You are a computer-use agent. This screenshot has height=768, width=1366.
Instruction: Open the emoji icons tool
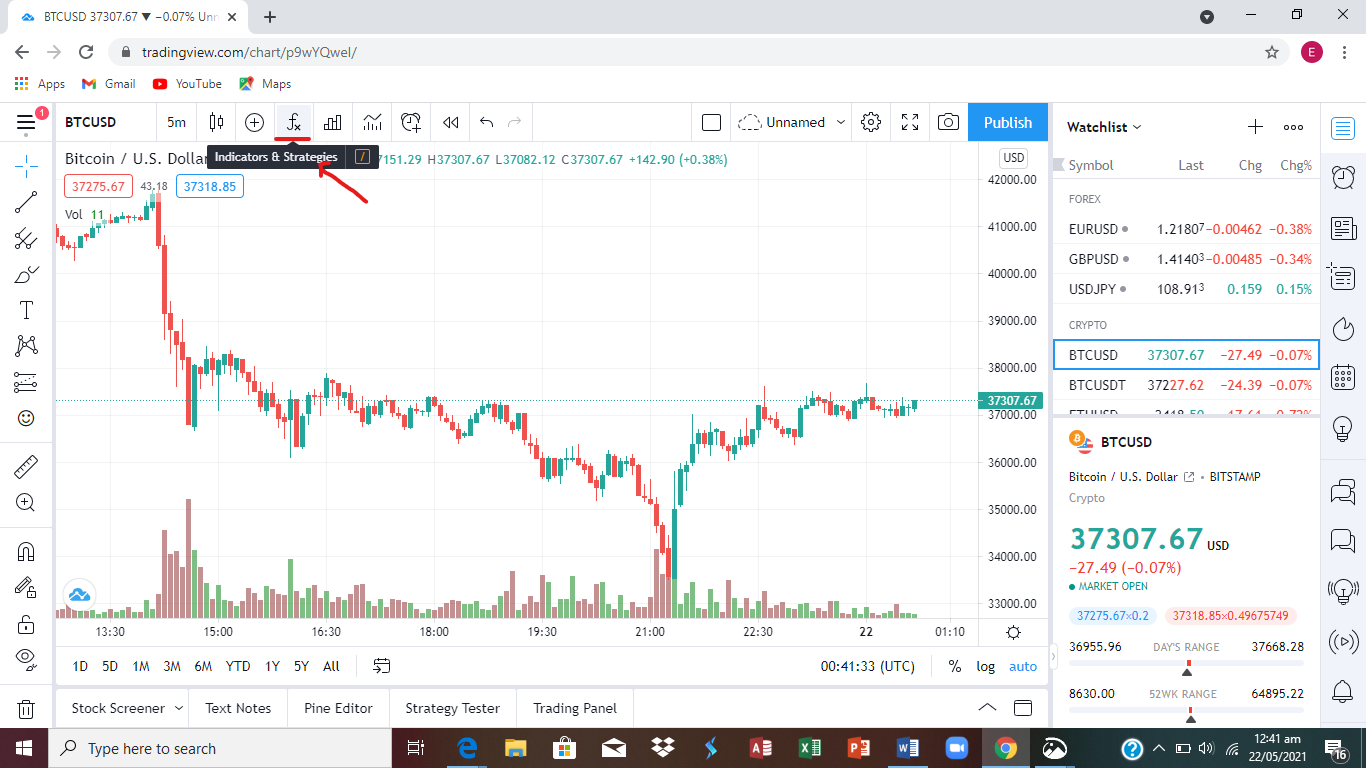point(26,418)
